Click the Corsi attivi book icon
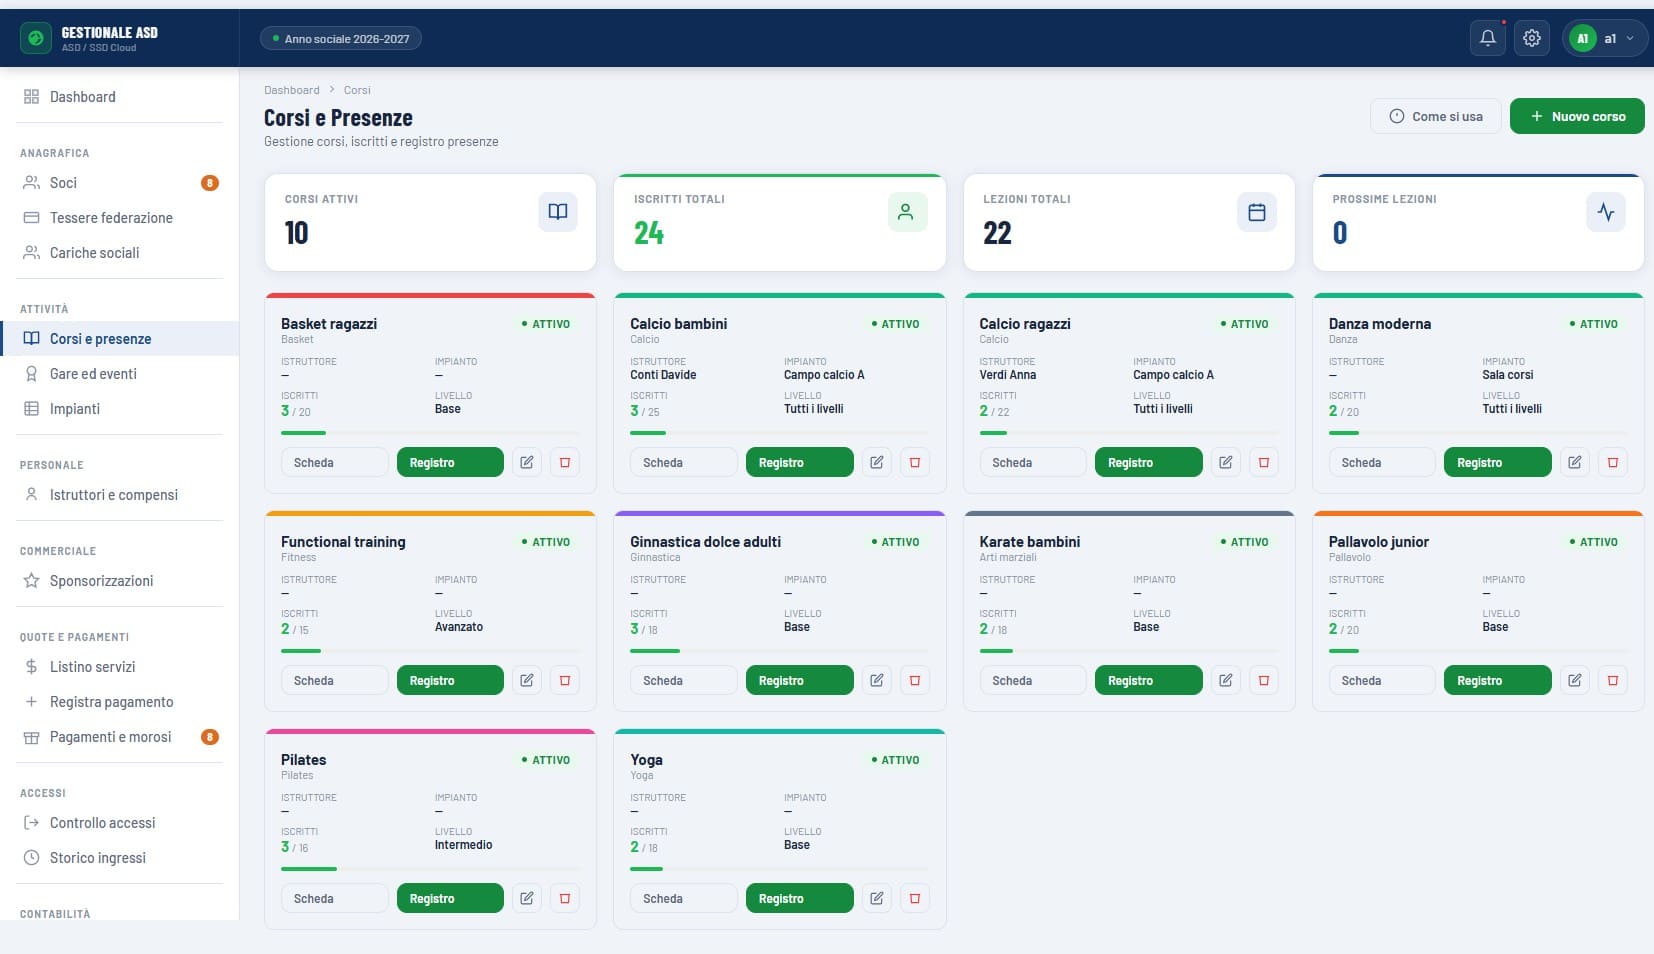The height and width of the screenshot is (954, 1654). coord(558,212)
